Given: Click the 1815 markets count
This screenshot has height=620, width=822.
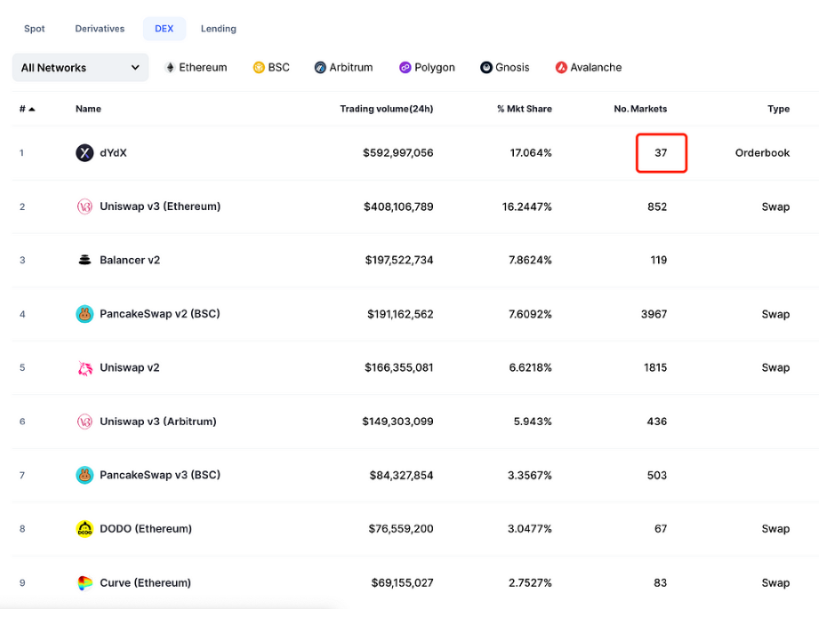Looking at the screenshot, I should click(655, 368).
